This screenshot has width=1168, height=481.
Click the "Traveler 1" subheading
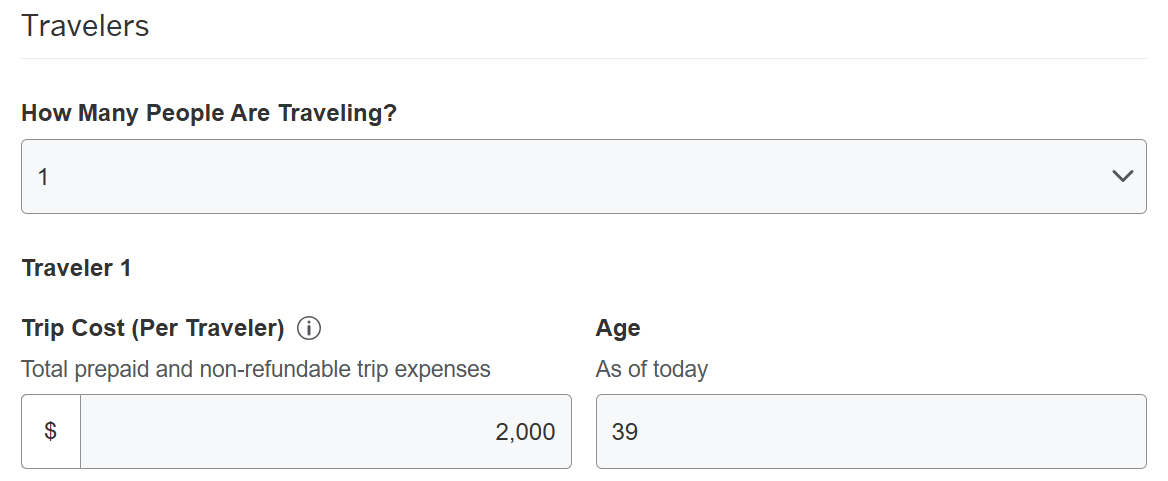(76, 268)
